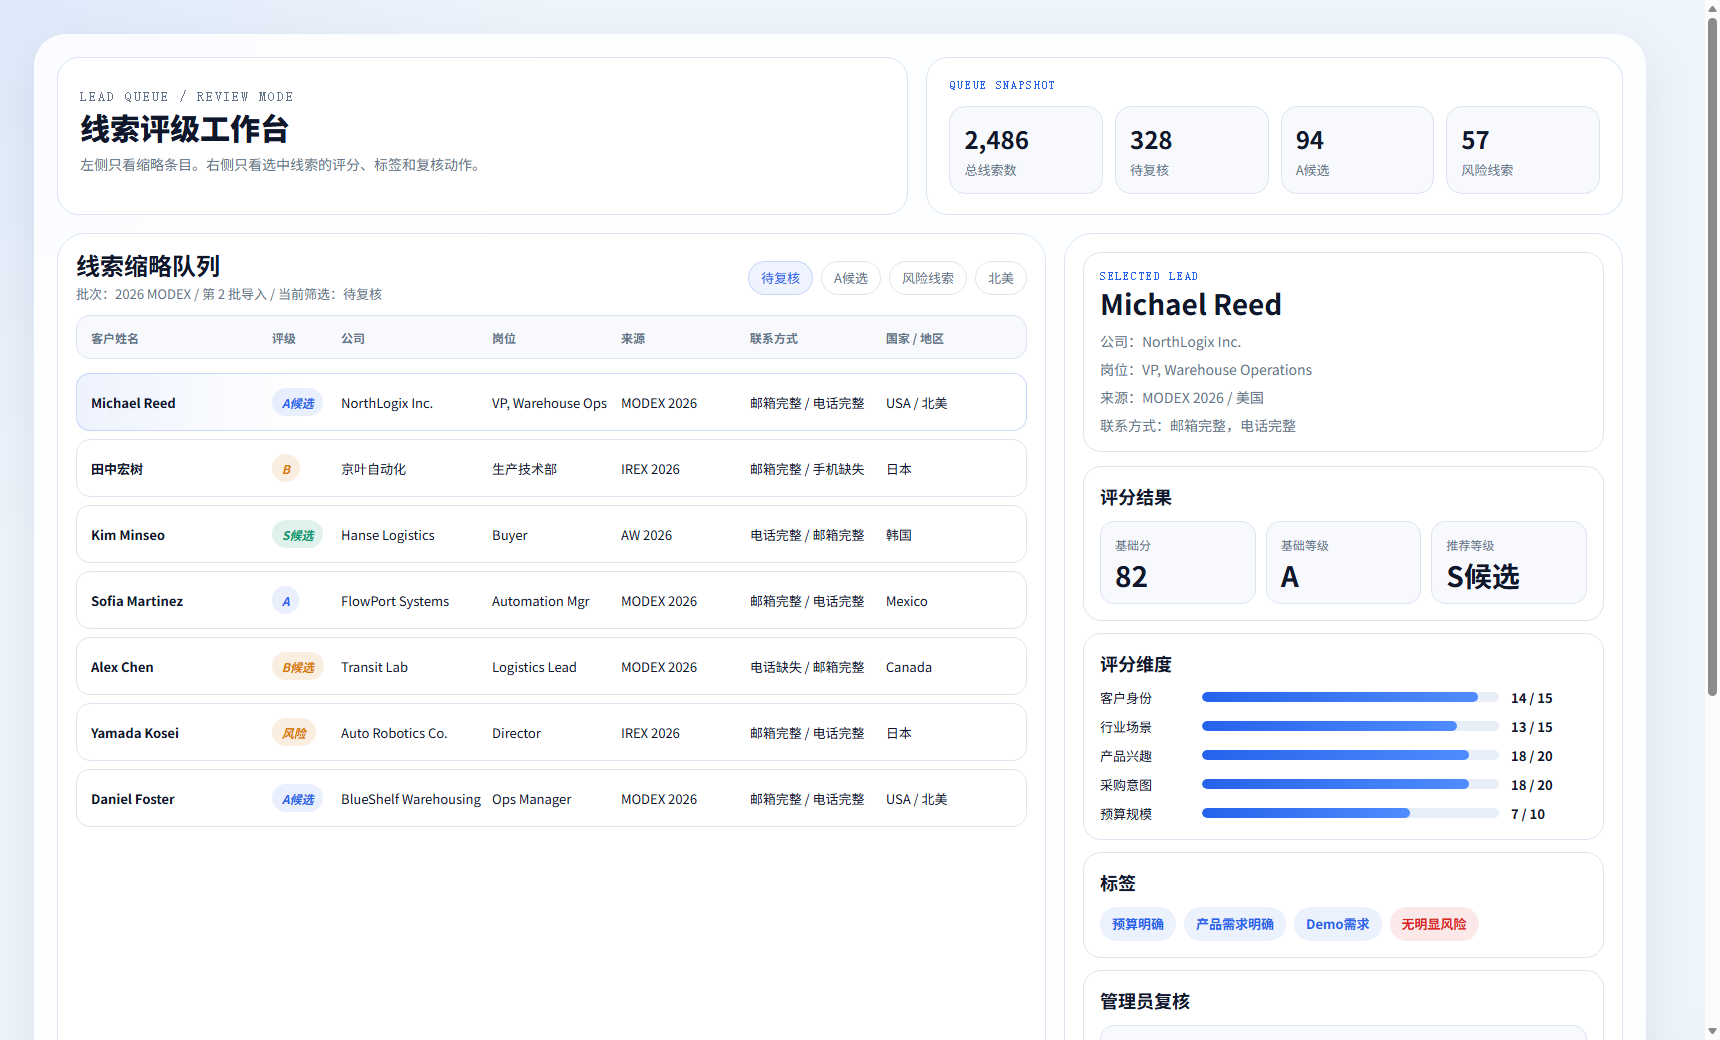
Task: Select the Sofia Martinez lead row
Action: 551,600
